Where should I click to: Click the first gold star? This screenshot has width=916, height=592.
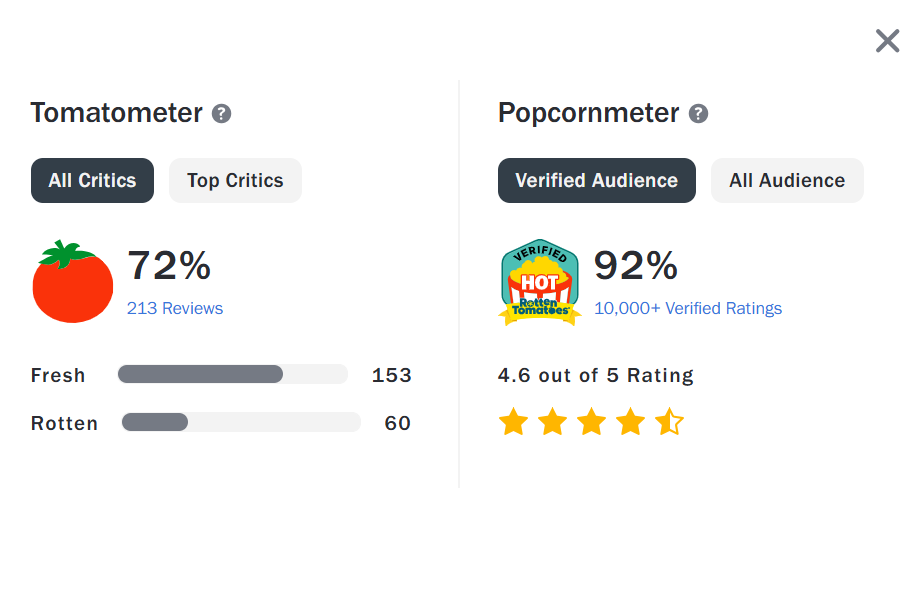(513, 421)
